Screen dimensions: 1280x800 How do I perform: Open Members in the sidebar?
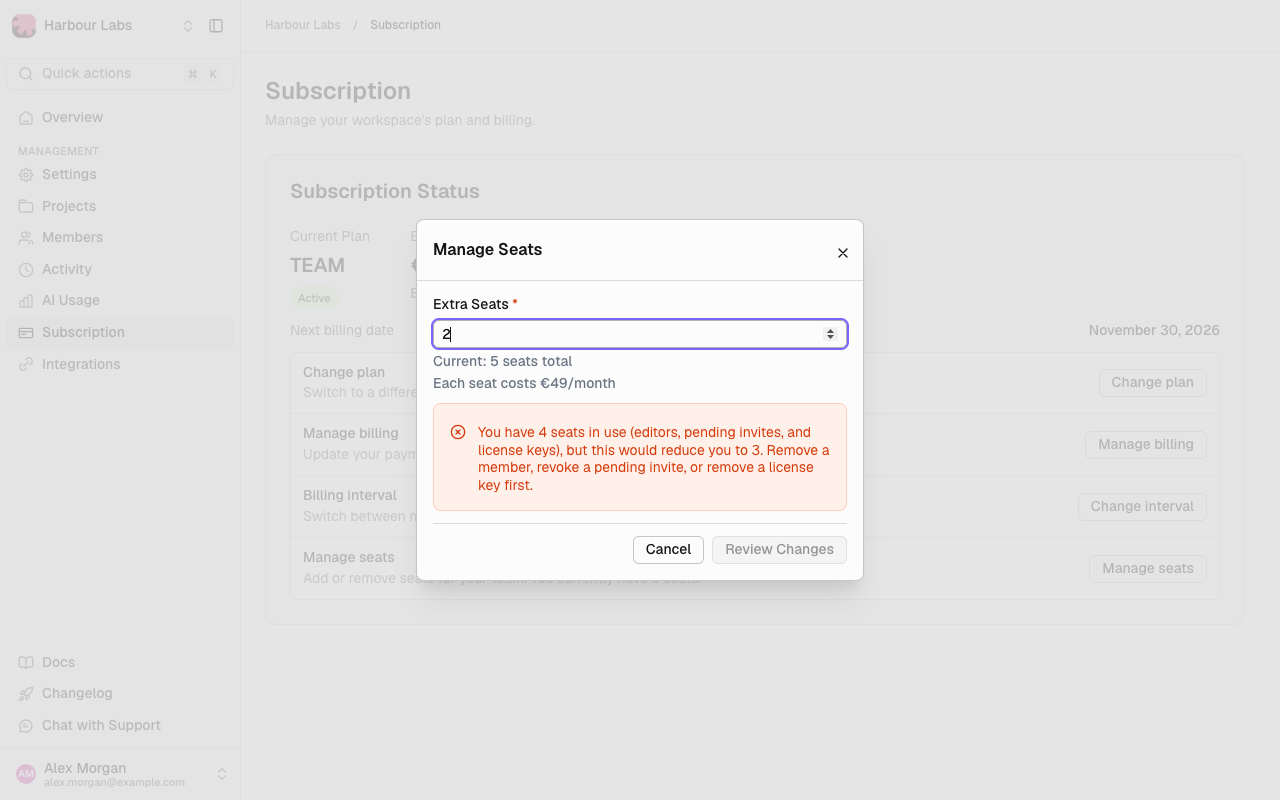[x=120, y=238]
